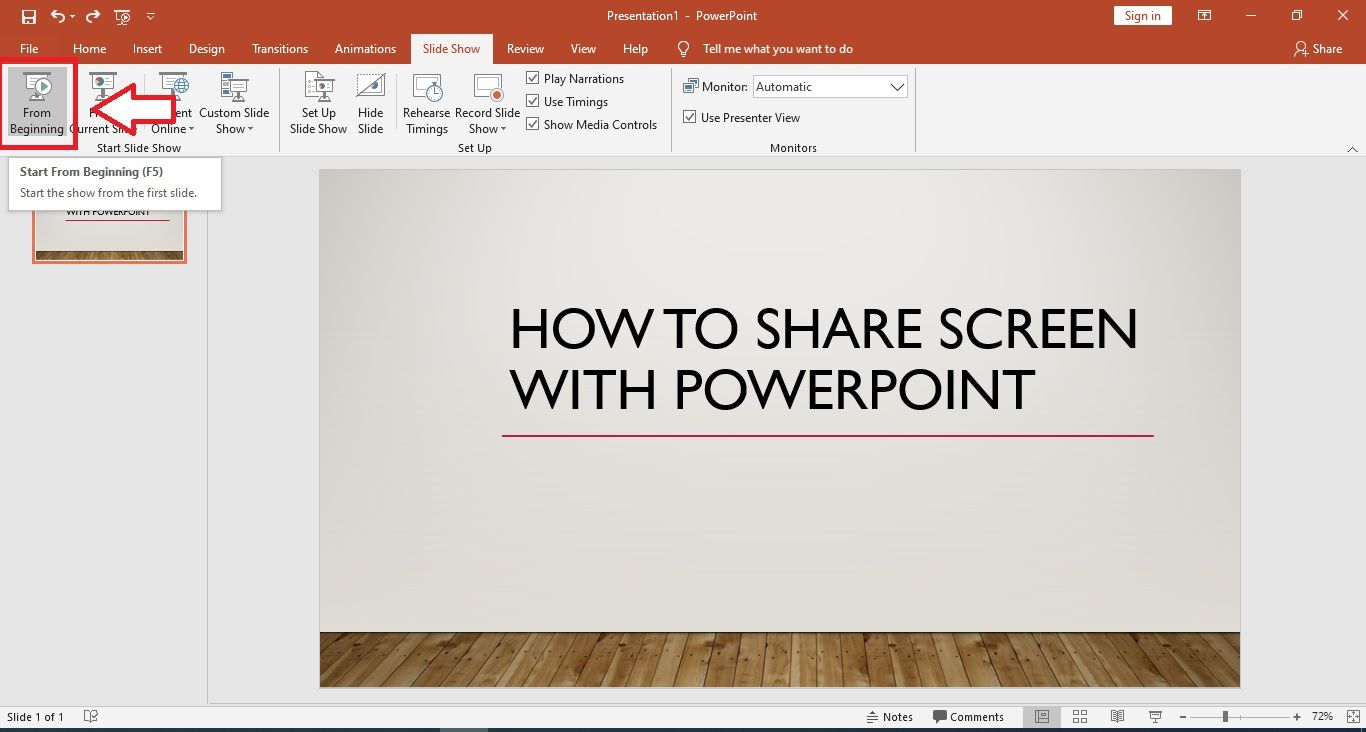Viewport: 1366px width, 732px height.
Task: Click Record Slide Show icon
Action: 488,88
